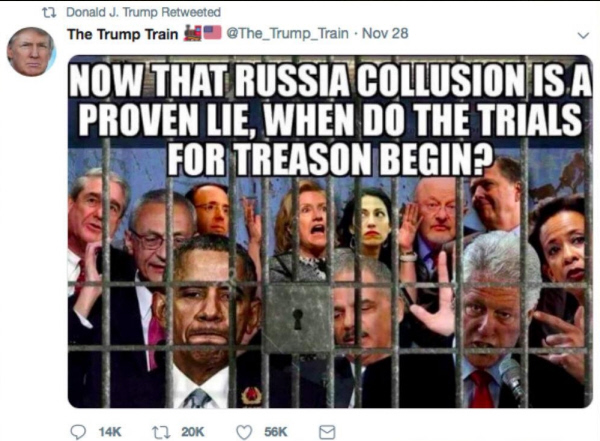This screenshot has height=441, width=600.
Task: Like the tweet with the heart icon
Action: coord(244,433)
